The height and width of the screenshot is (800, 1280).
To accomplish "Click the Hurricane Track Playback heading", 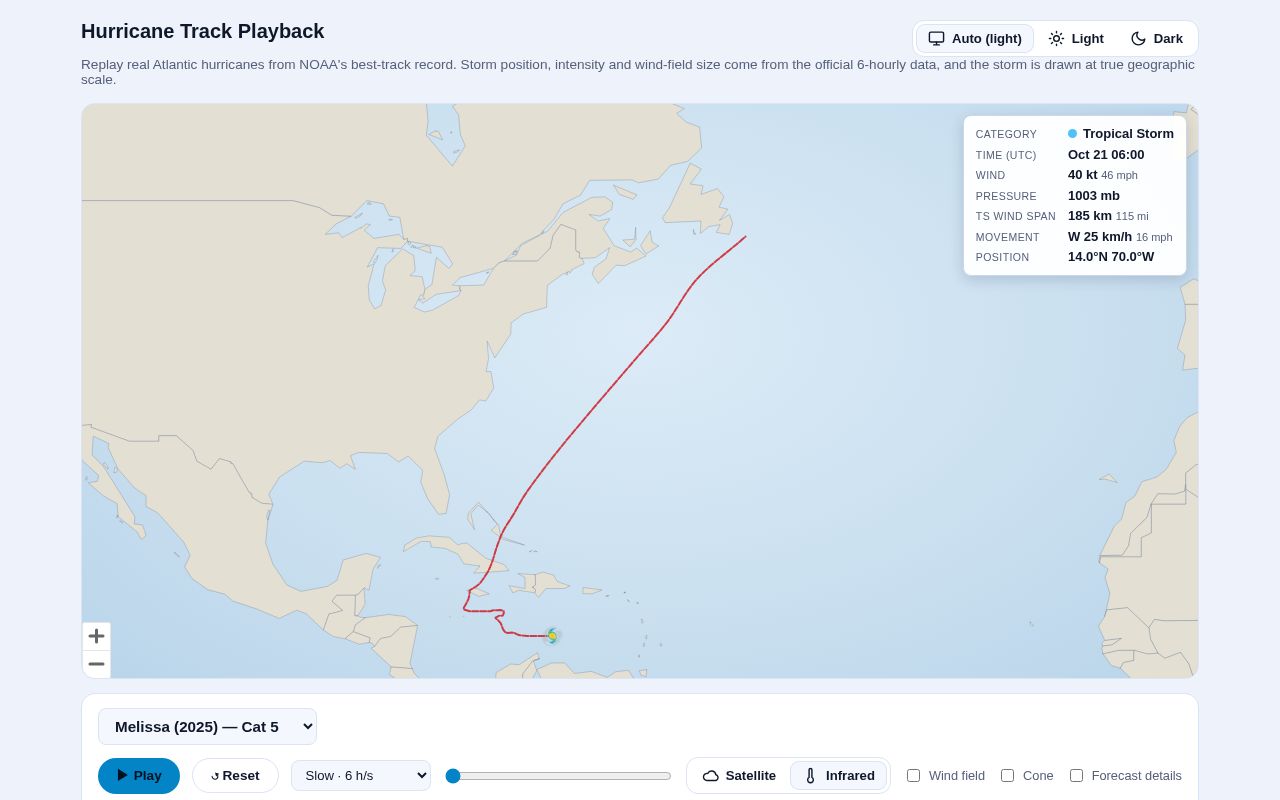I will (203, 31).
